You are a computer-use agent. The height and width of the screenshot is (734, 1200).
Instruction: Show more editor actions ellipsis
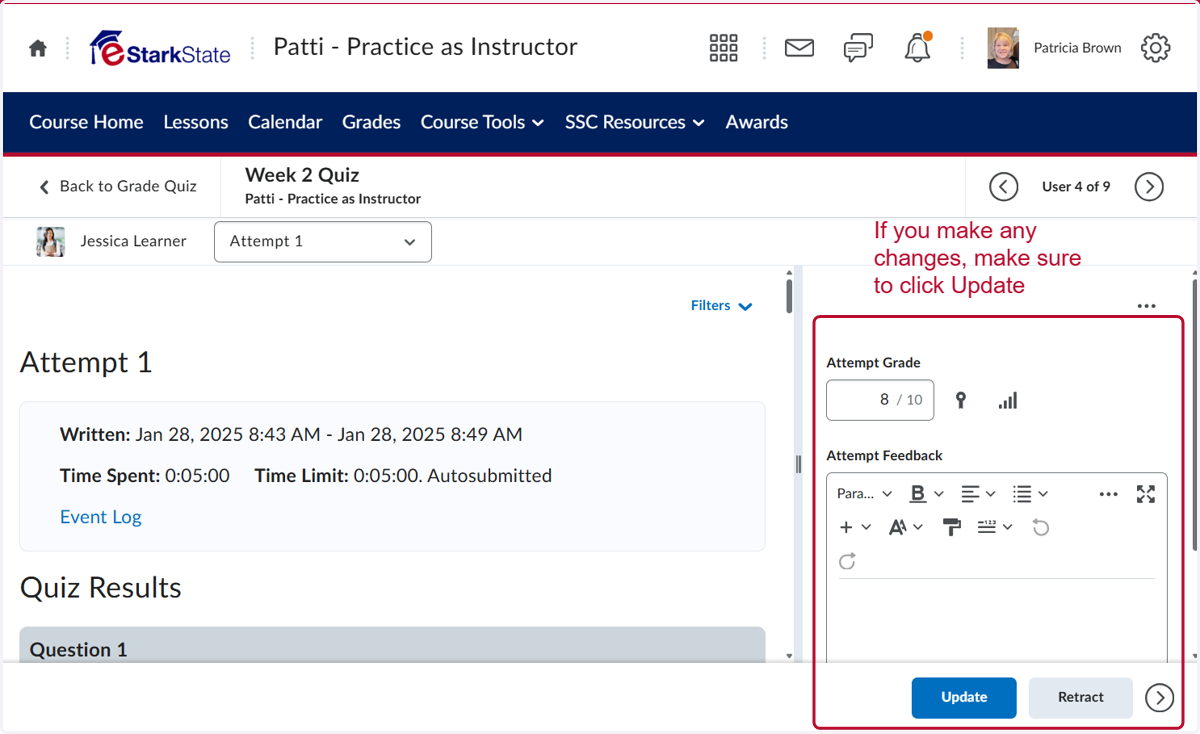(x=1108, y=494)
